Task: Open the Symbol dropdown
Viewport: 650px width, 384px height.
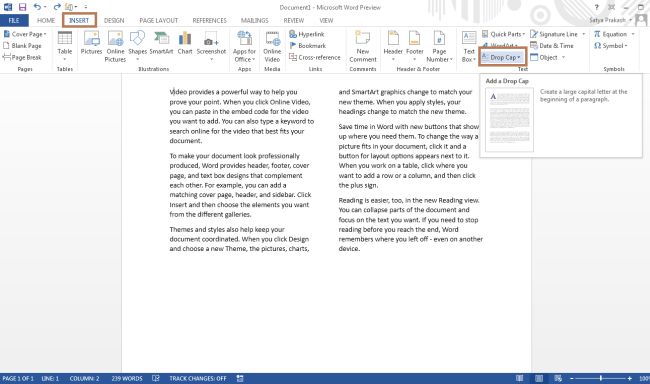Action: point(611,46)
